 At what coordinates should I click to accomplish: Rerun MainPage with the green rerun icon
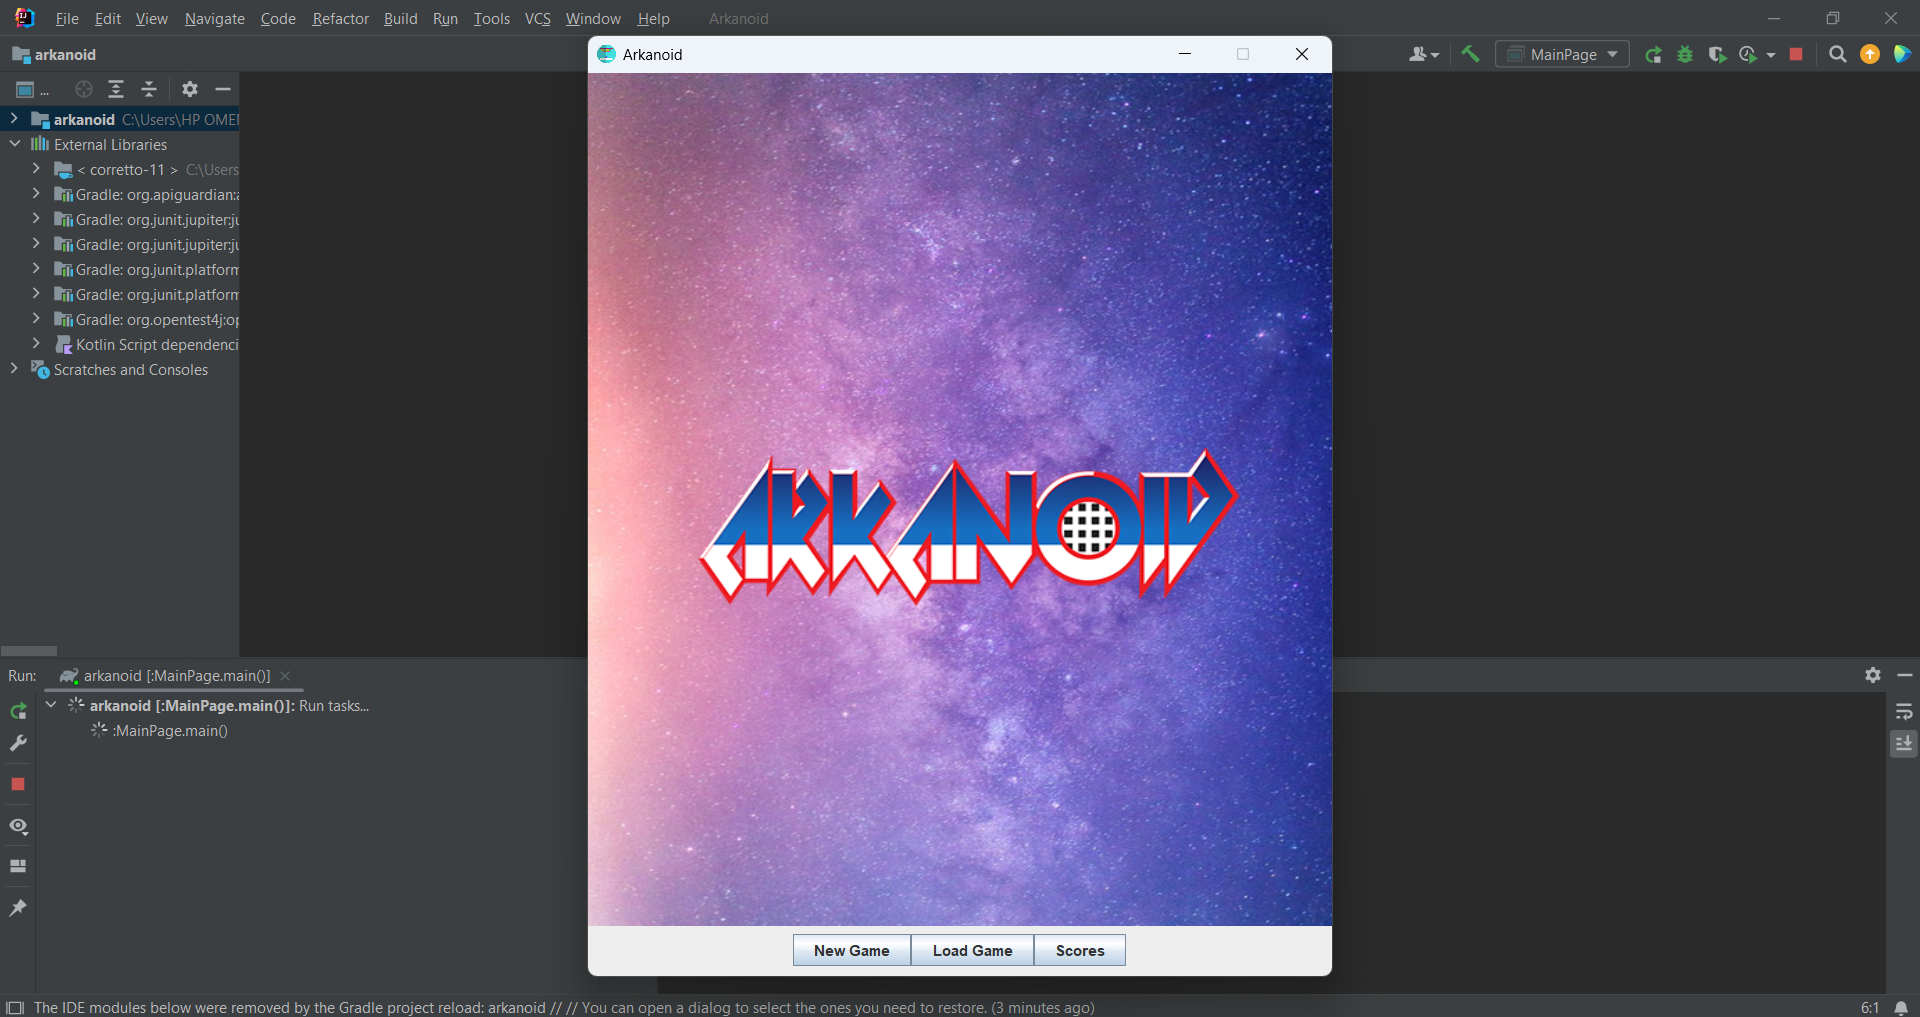(1654, 55)
